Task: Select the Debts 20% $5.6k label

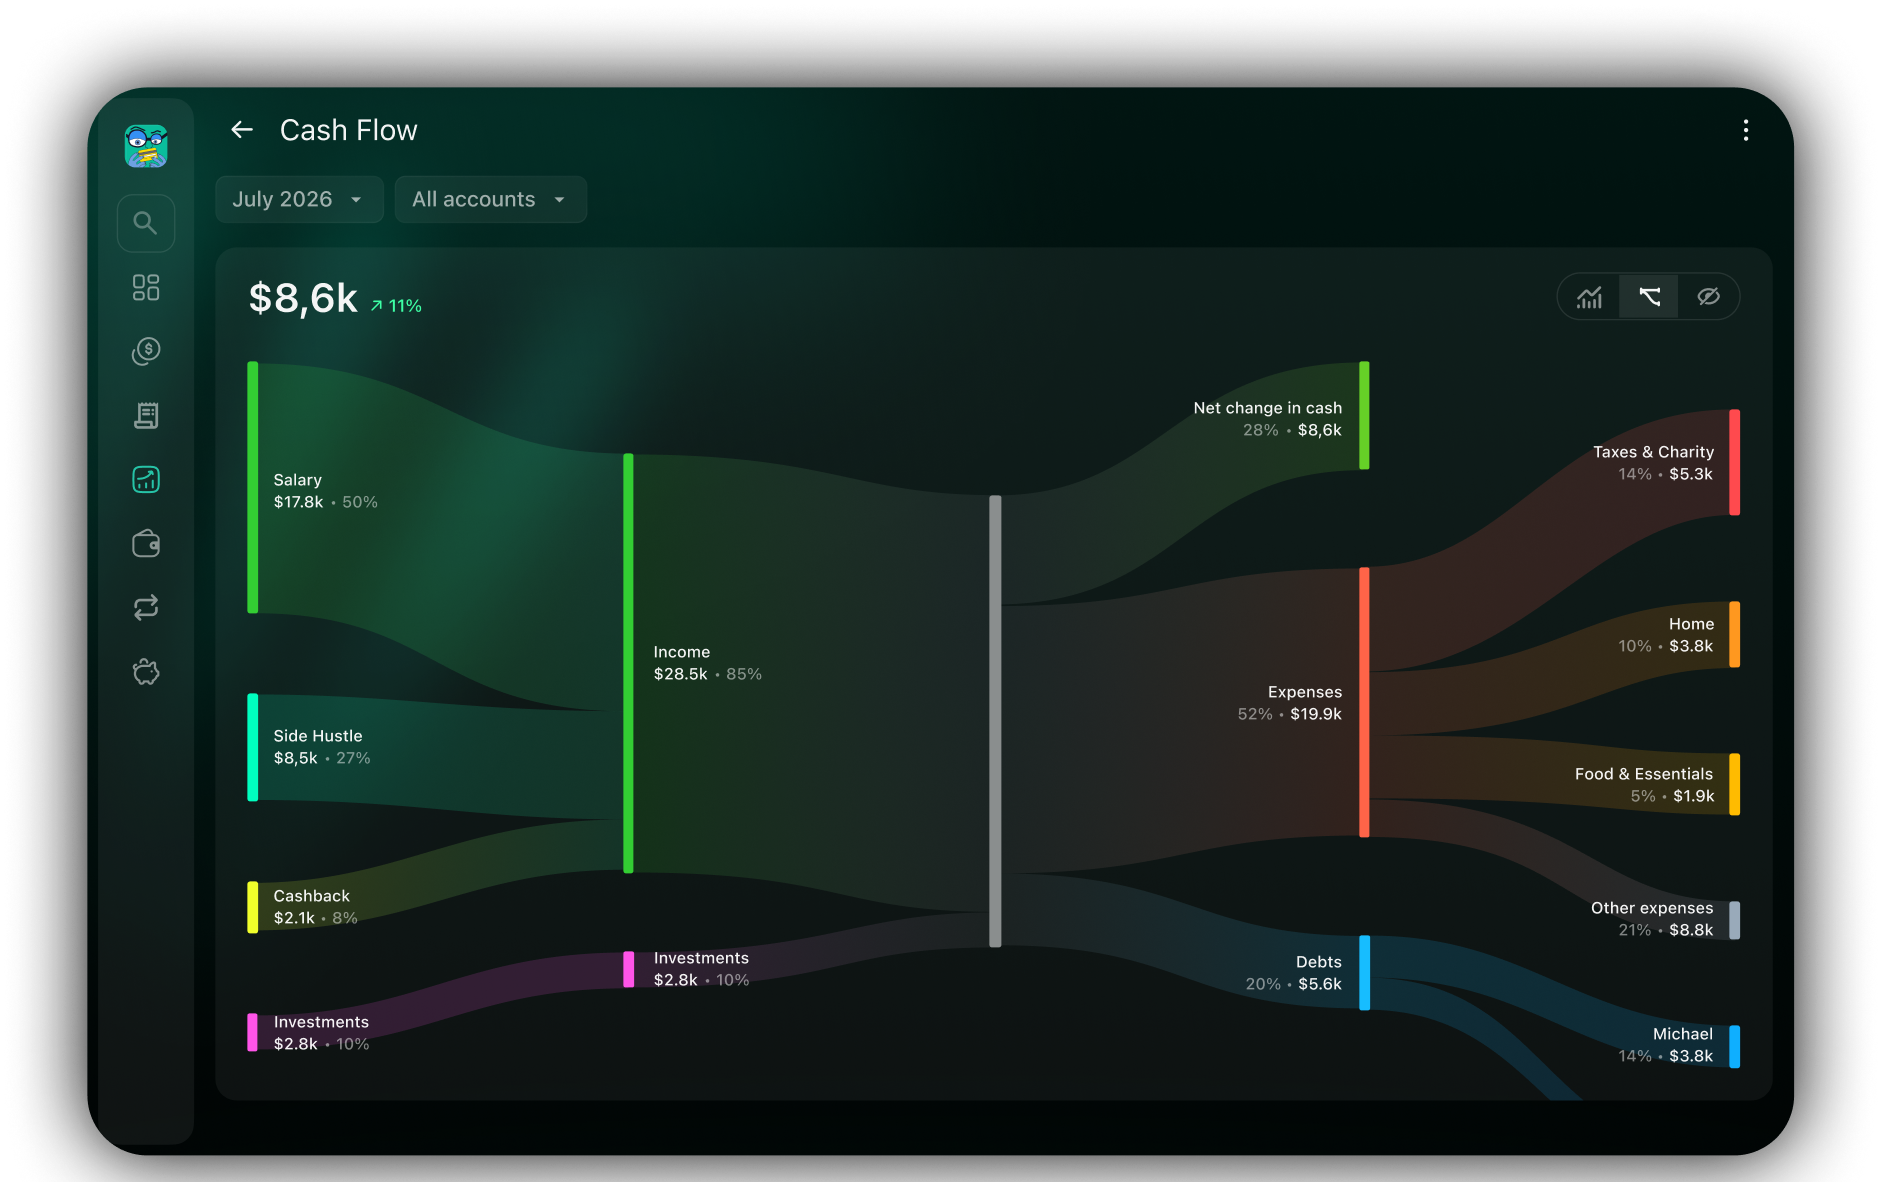Action: [x=1293, y=973]
